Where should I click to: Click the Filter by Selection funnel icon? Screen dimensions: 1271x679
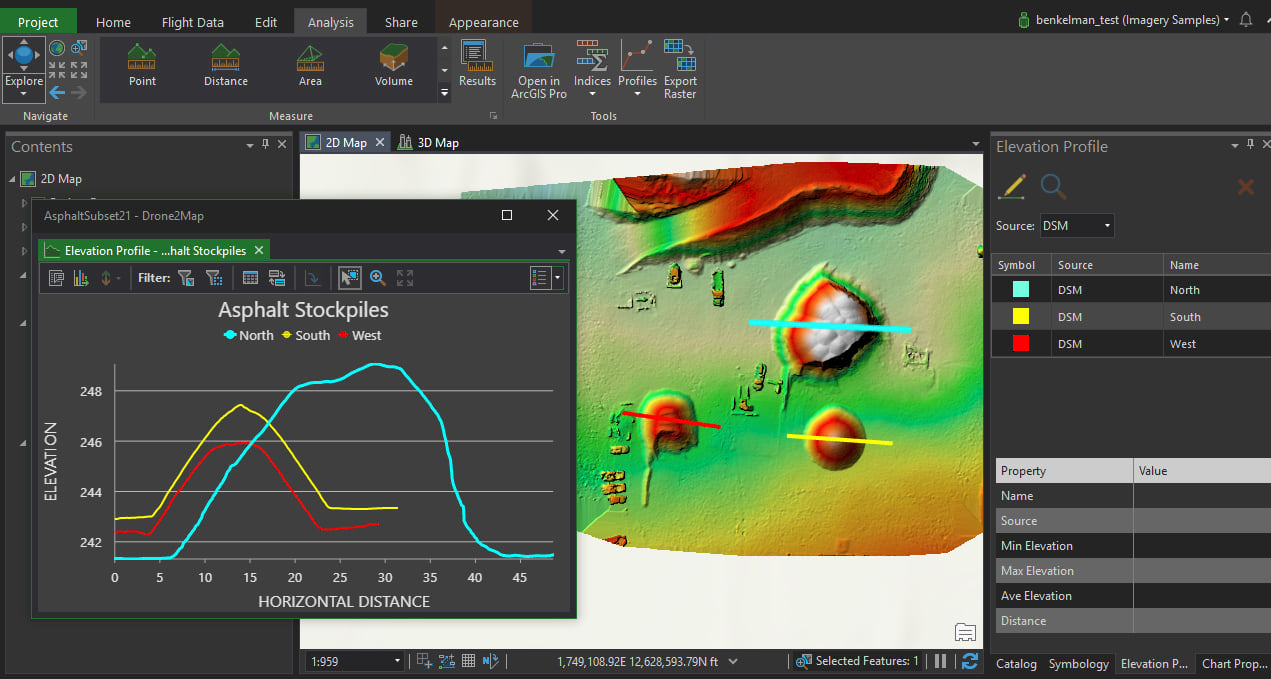[x=185, y=278]
